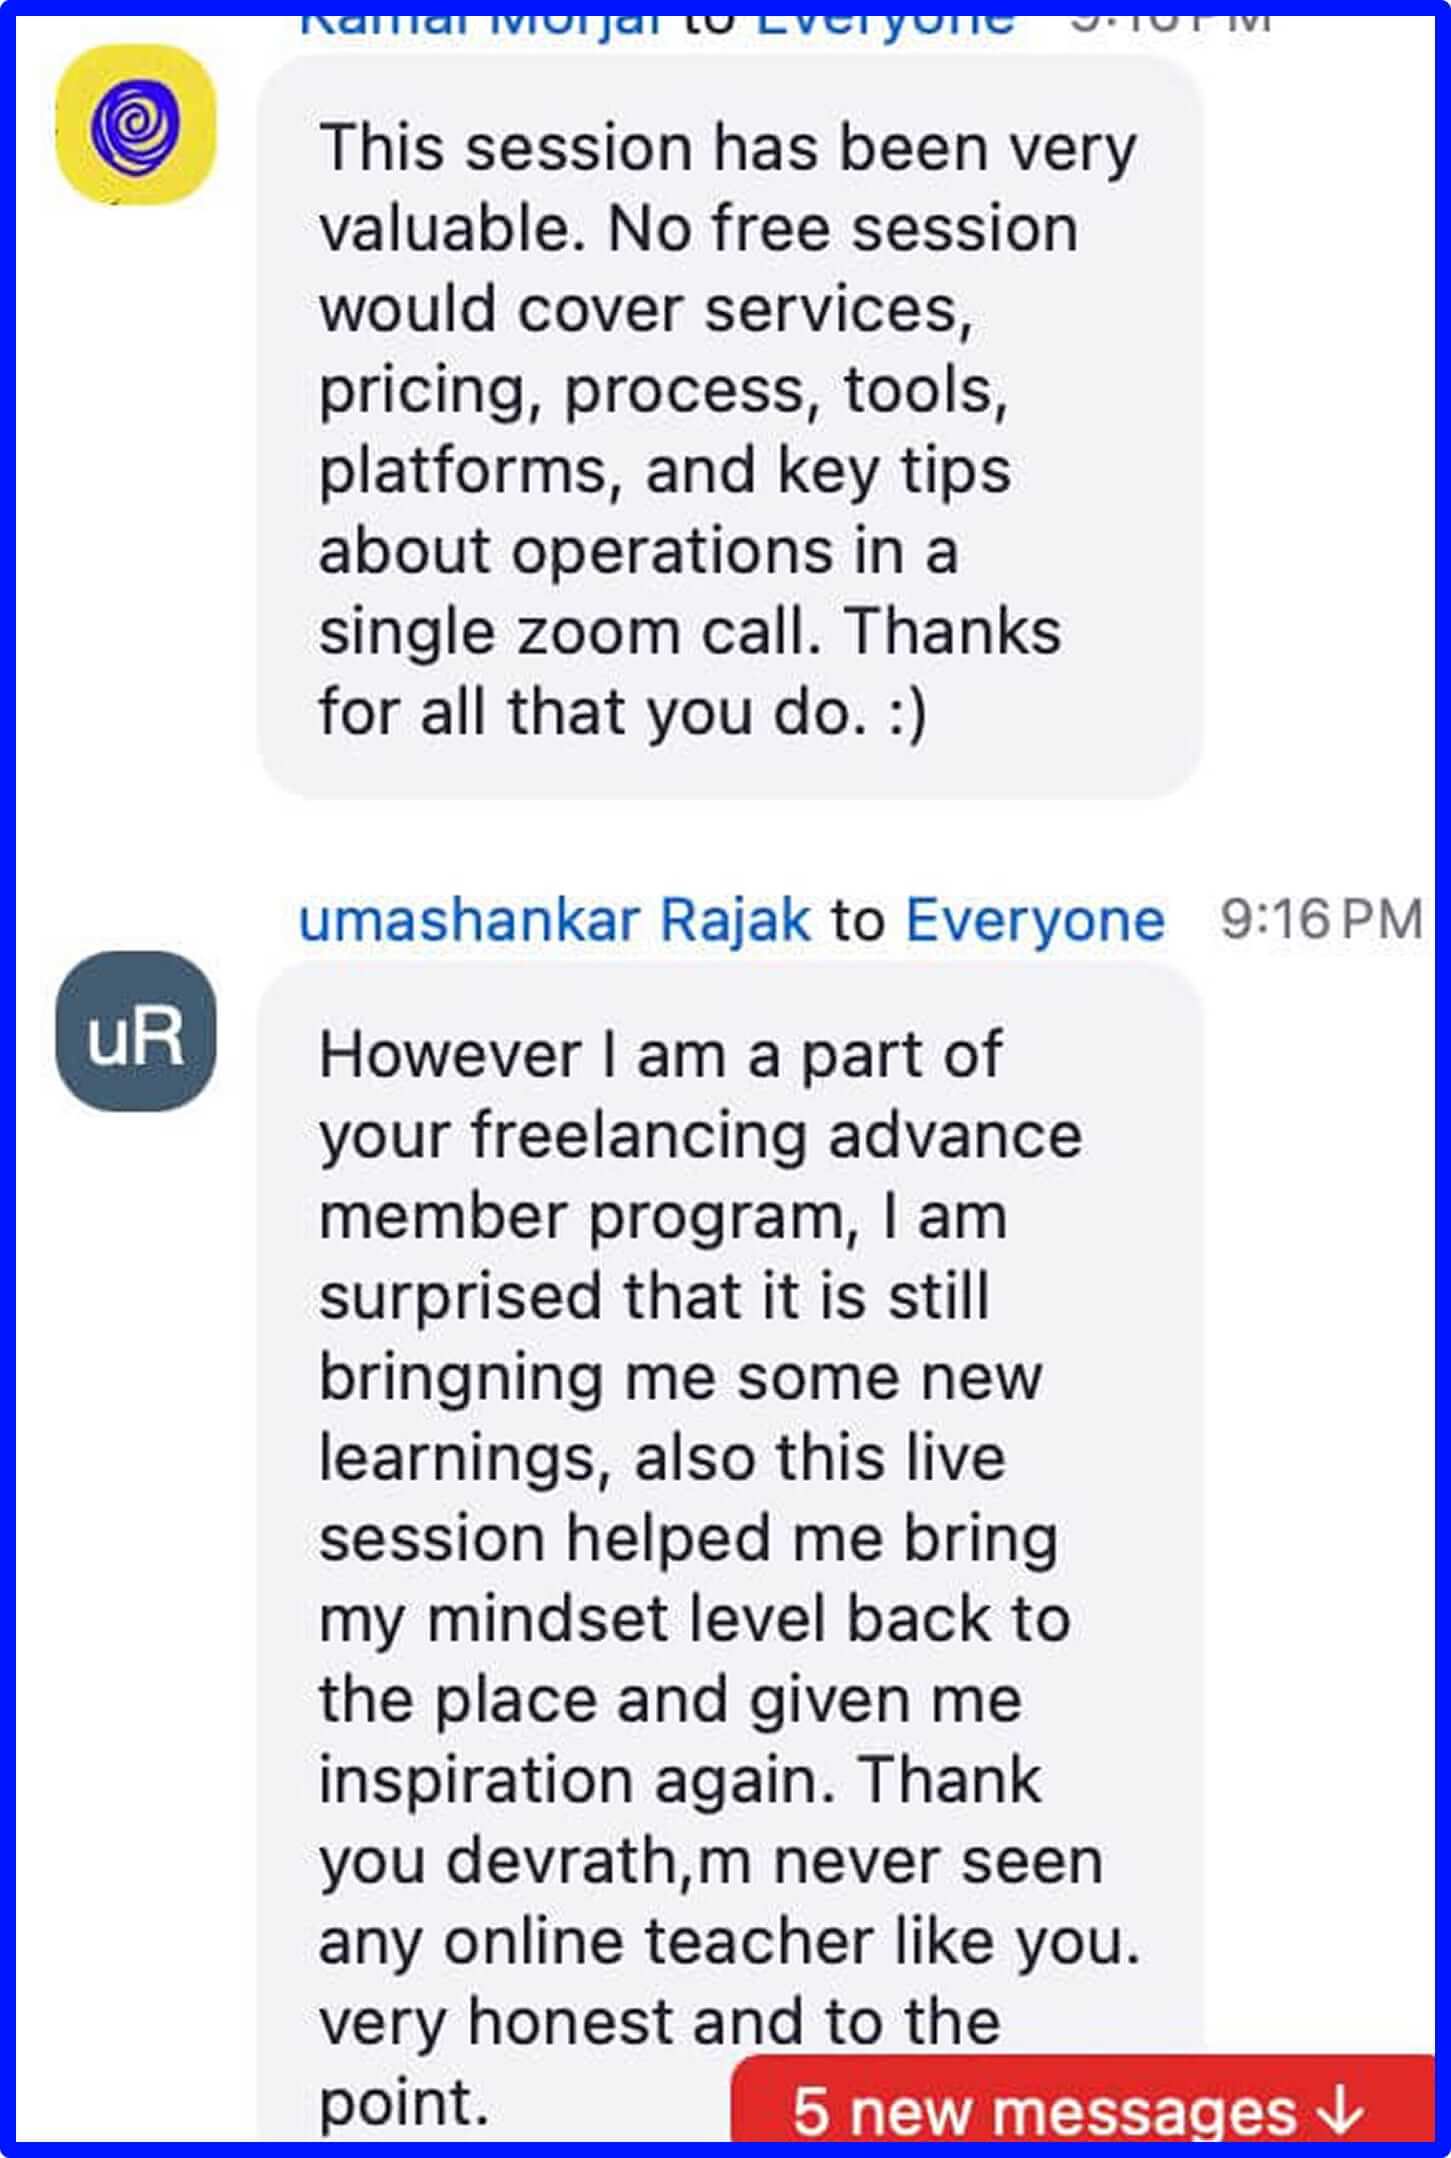The width and height of the screenshot is (1451, 2158).
Task: Click the uR initials avatar
Action: click(135, 1031)
